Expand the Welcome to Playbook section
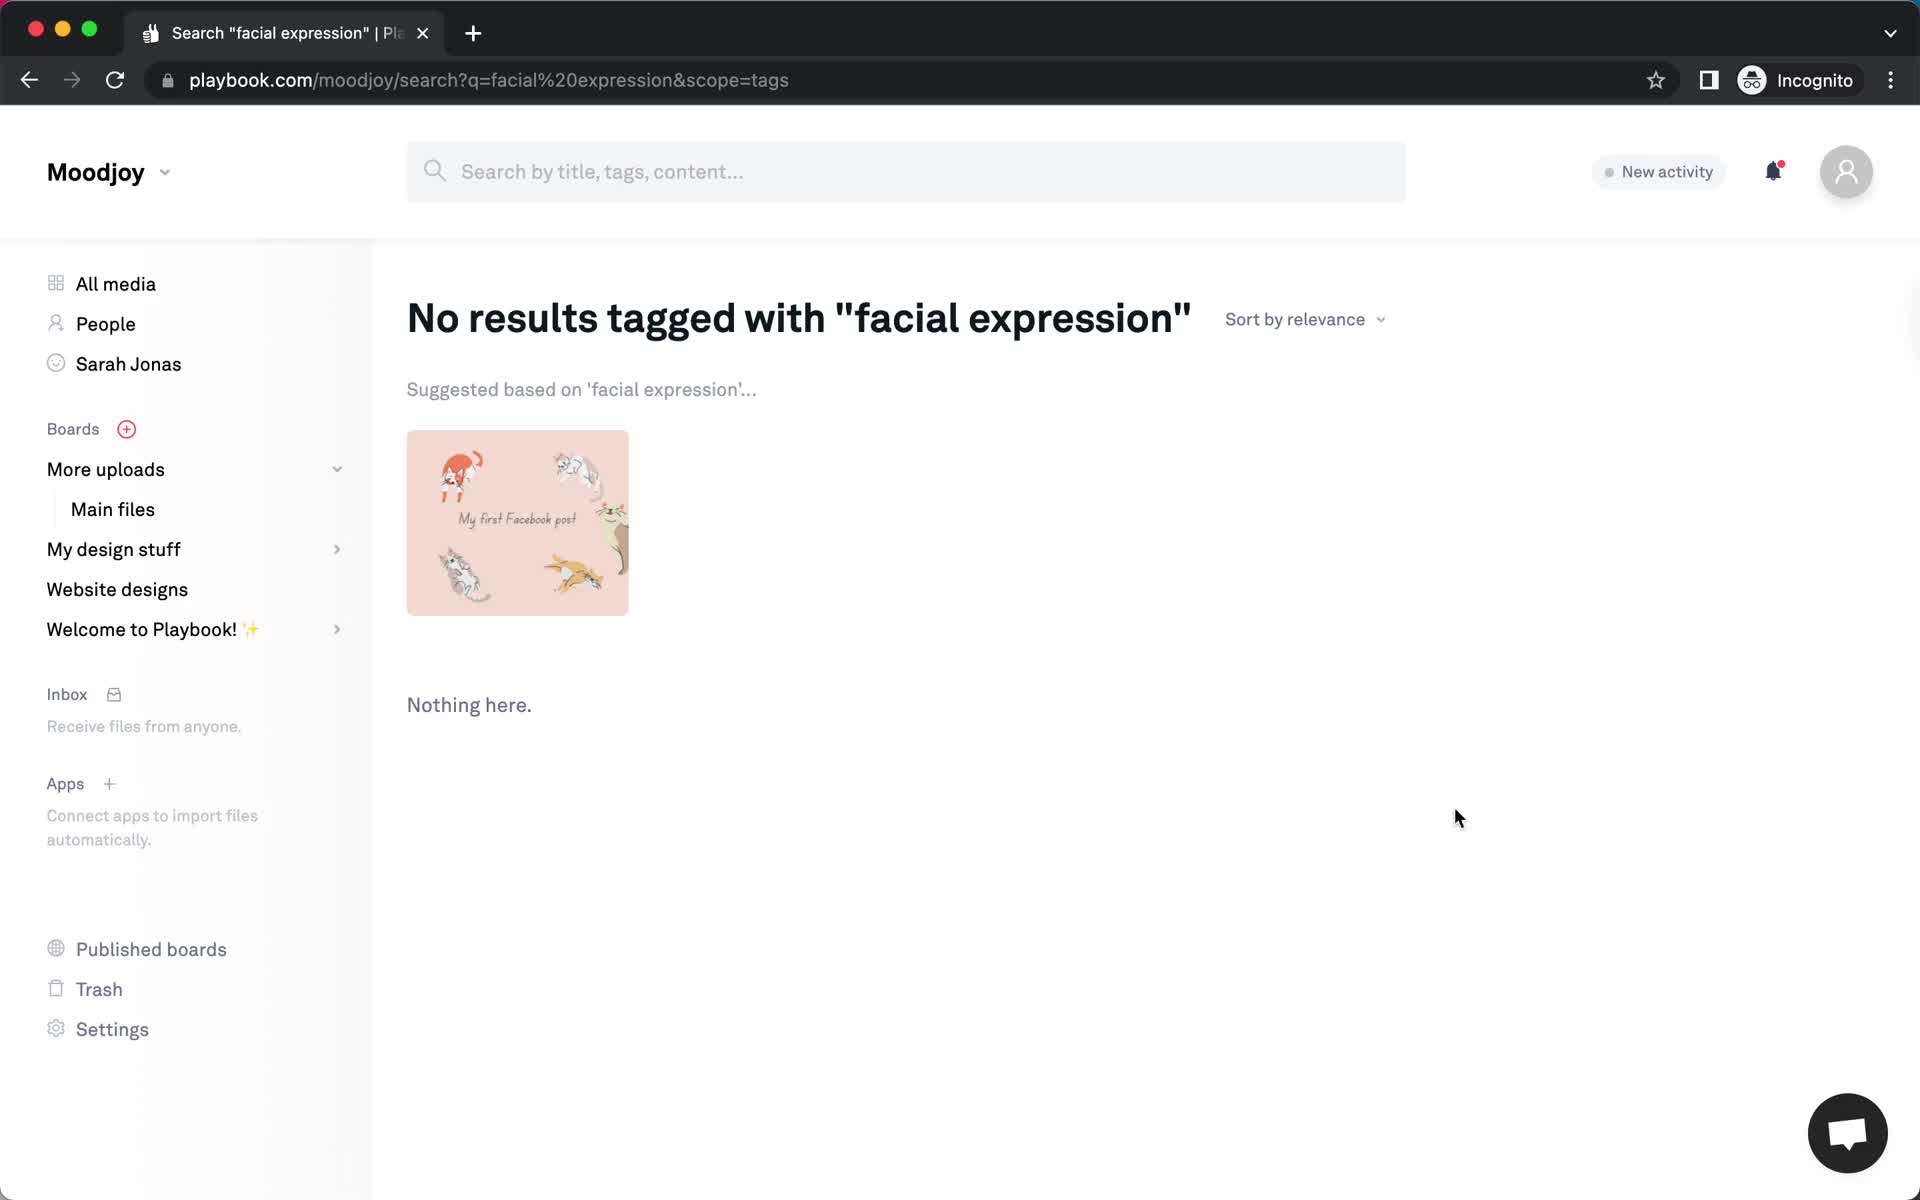The width and height of the screenshot is (1920, 1200). coord(336,629)
